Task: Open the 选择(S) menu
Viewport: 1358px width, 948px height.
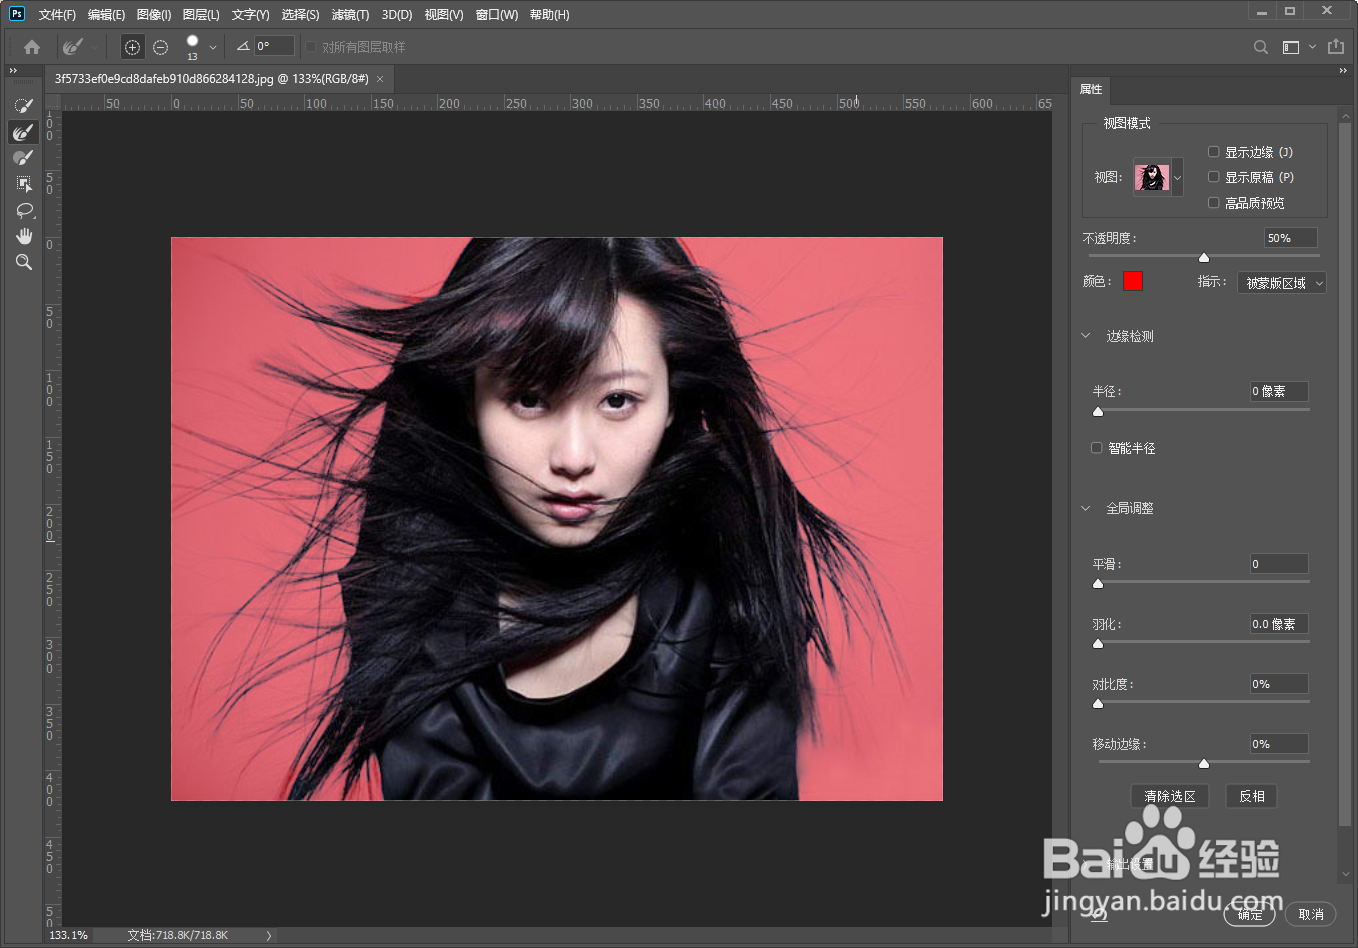Action: (x=300, y=15)
